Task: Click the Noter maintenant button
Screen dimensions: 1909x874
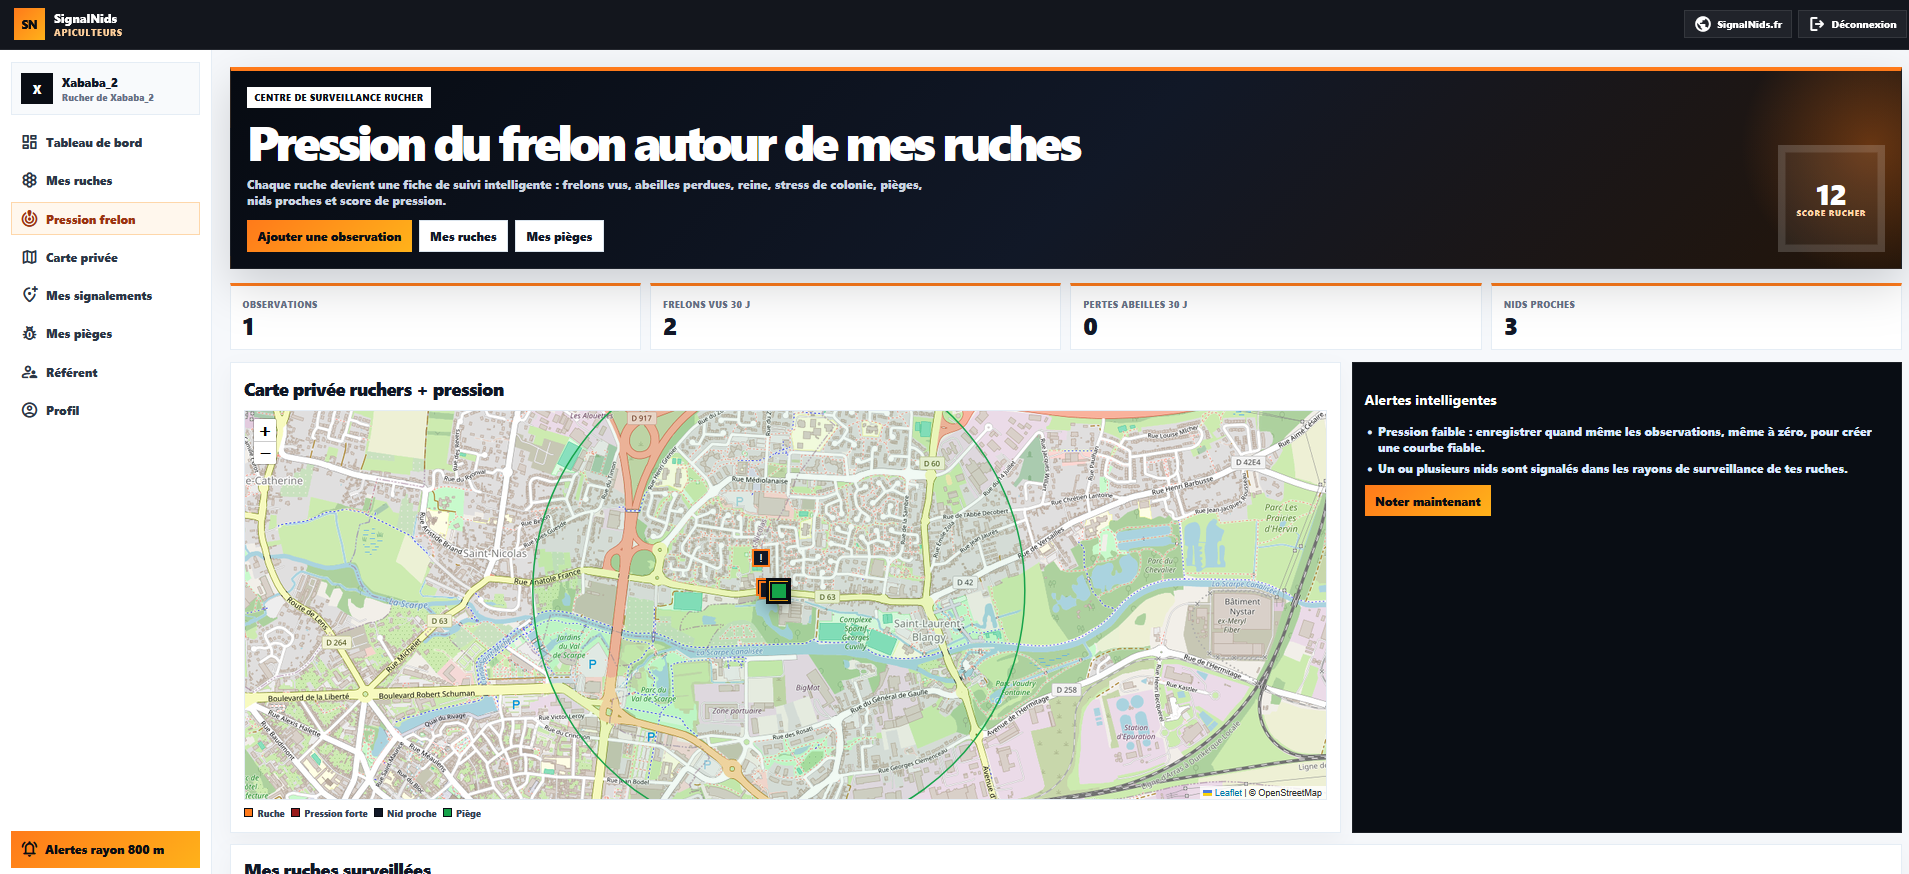Action: click(x=1427, y=501)
